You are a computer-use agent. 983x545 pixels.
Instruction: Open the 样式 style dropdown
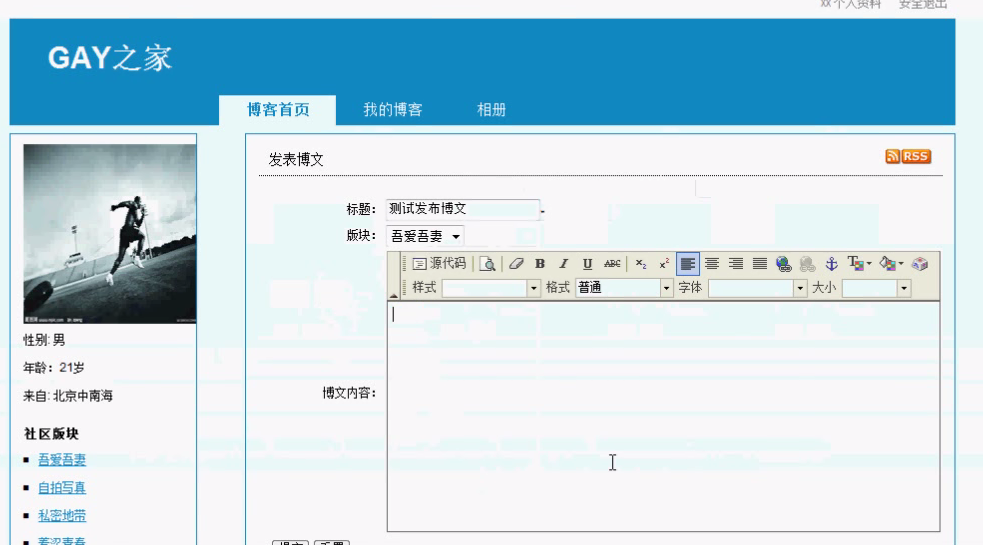[491, 288]
